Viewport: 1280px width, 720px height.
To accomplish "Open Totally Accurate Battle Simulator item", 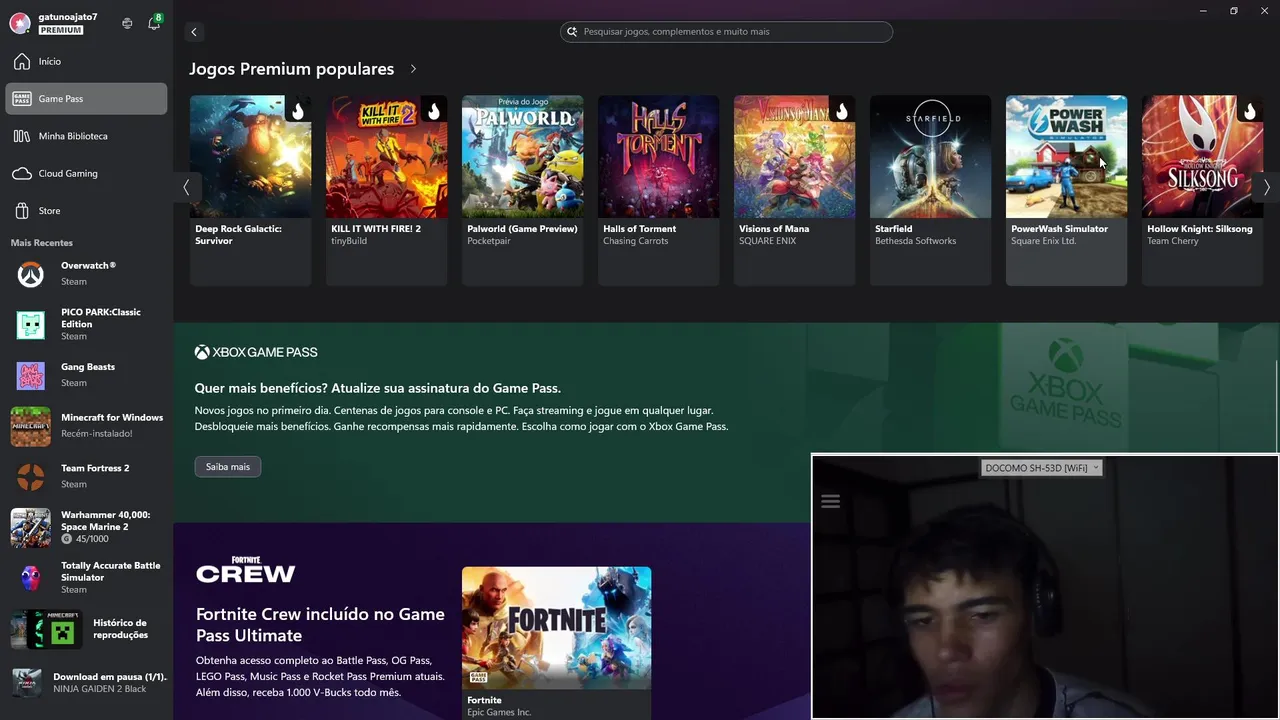I will (x=87, y=577).
